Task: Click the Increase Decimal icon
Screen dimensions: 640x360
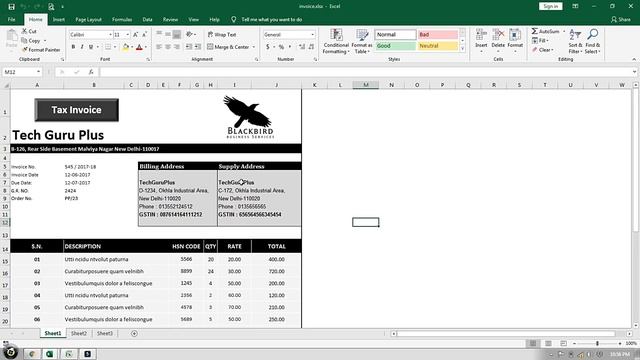Action: pyautogui.click(x=302, y=47)
